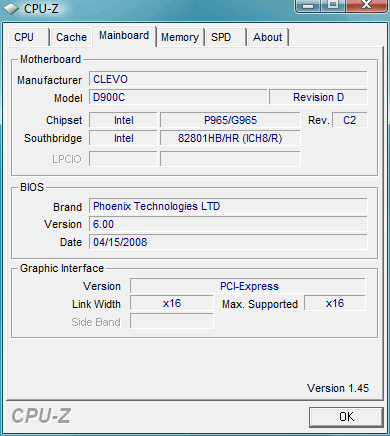This screenshot has width=390, height=436.
Task: Click the chipset model P965/G965 field
Action: 230,120
